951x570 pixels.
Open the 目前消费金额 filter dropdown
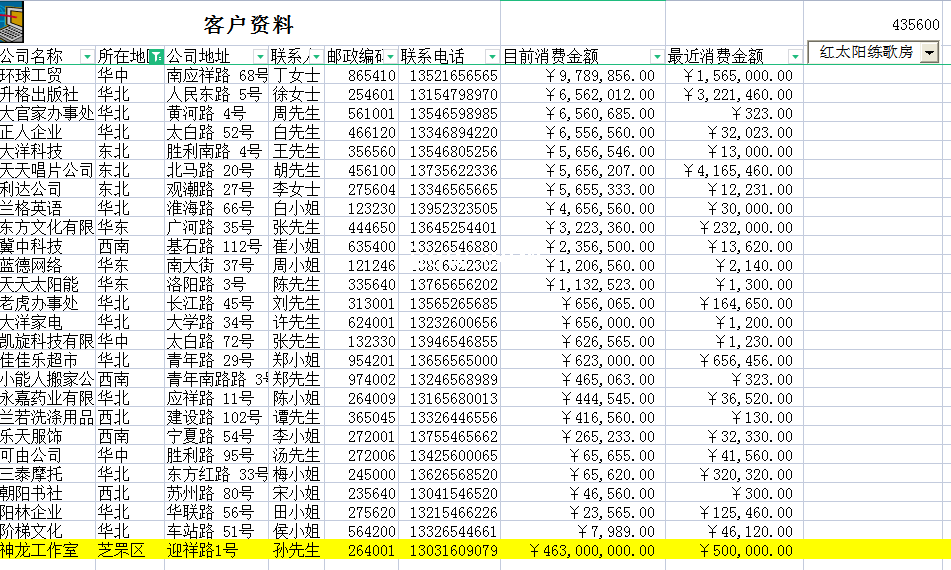tap(656, 57)
